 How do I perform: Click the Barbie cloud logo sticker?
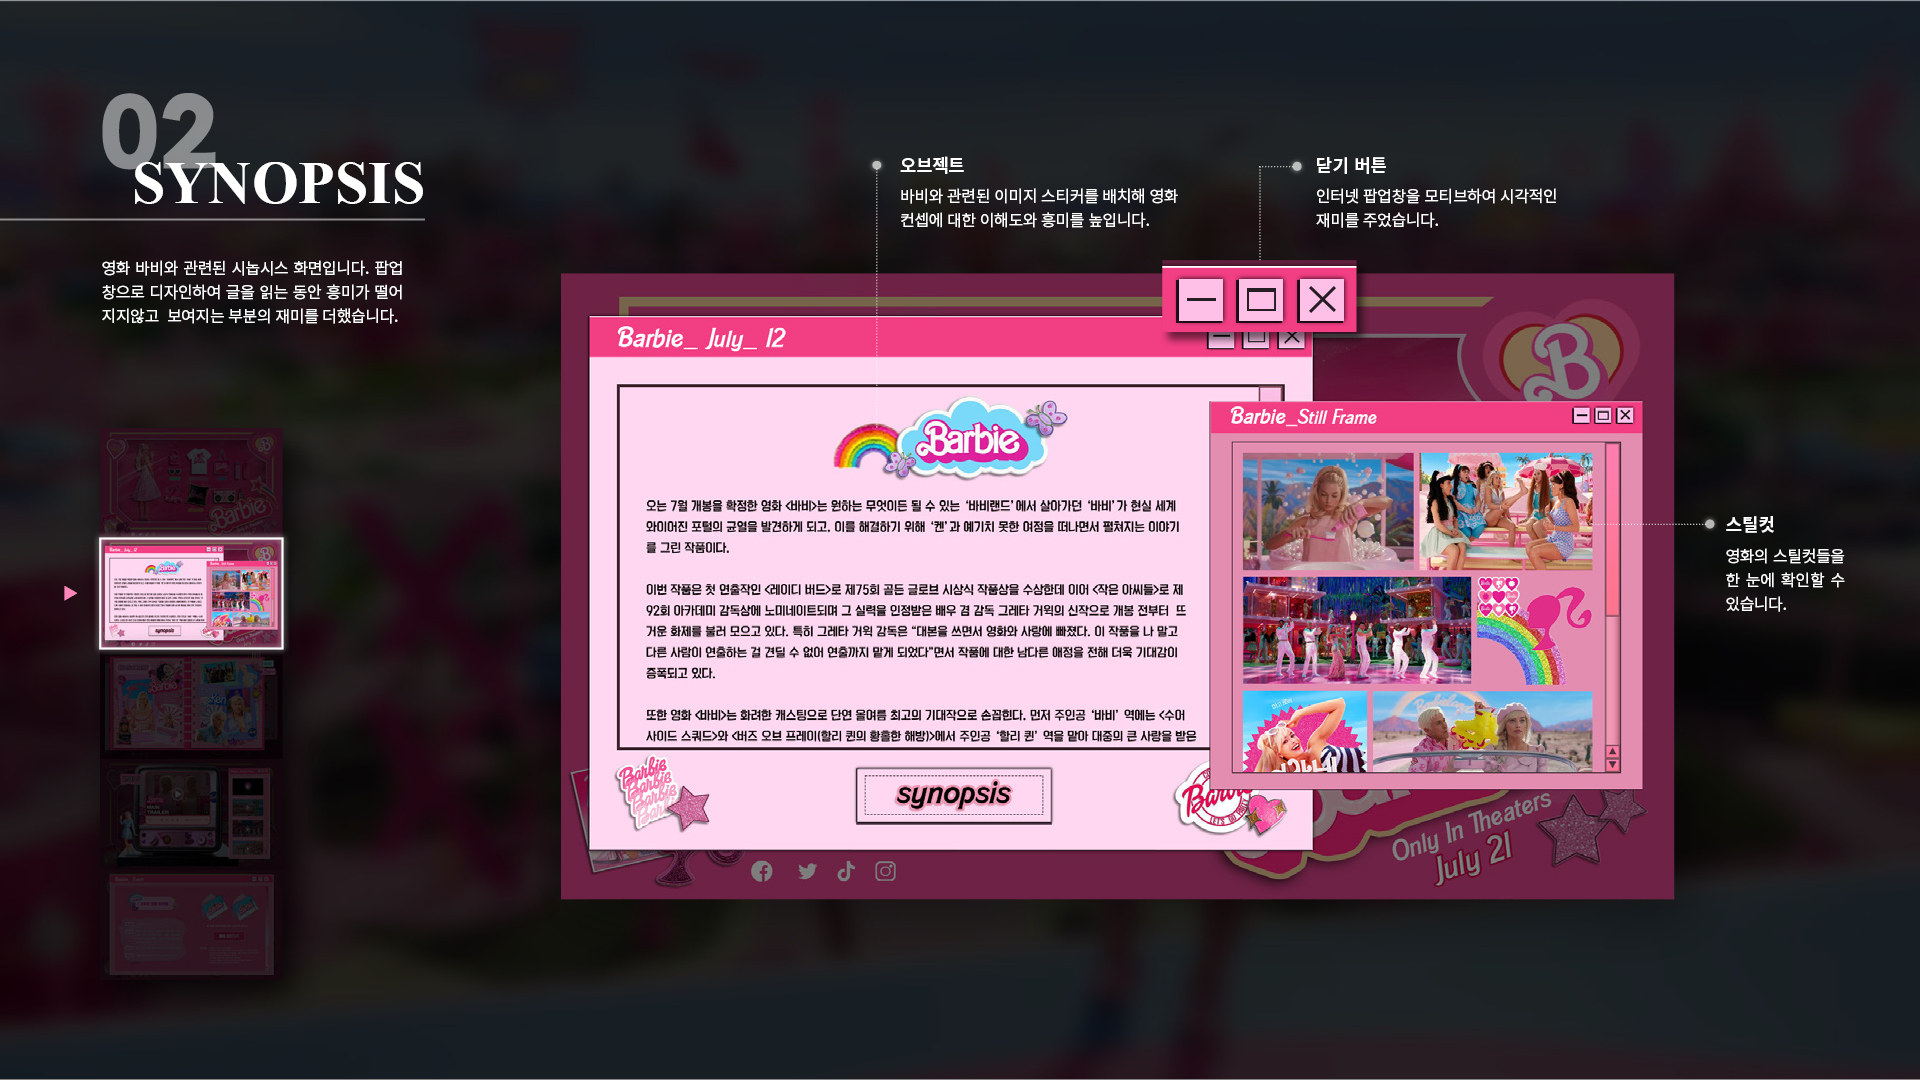click(x=972, y=440)
